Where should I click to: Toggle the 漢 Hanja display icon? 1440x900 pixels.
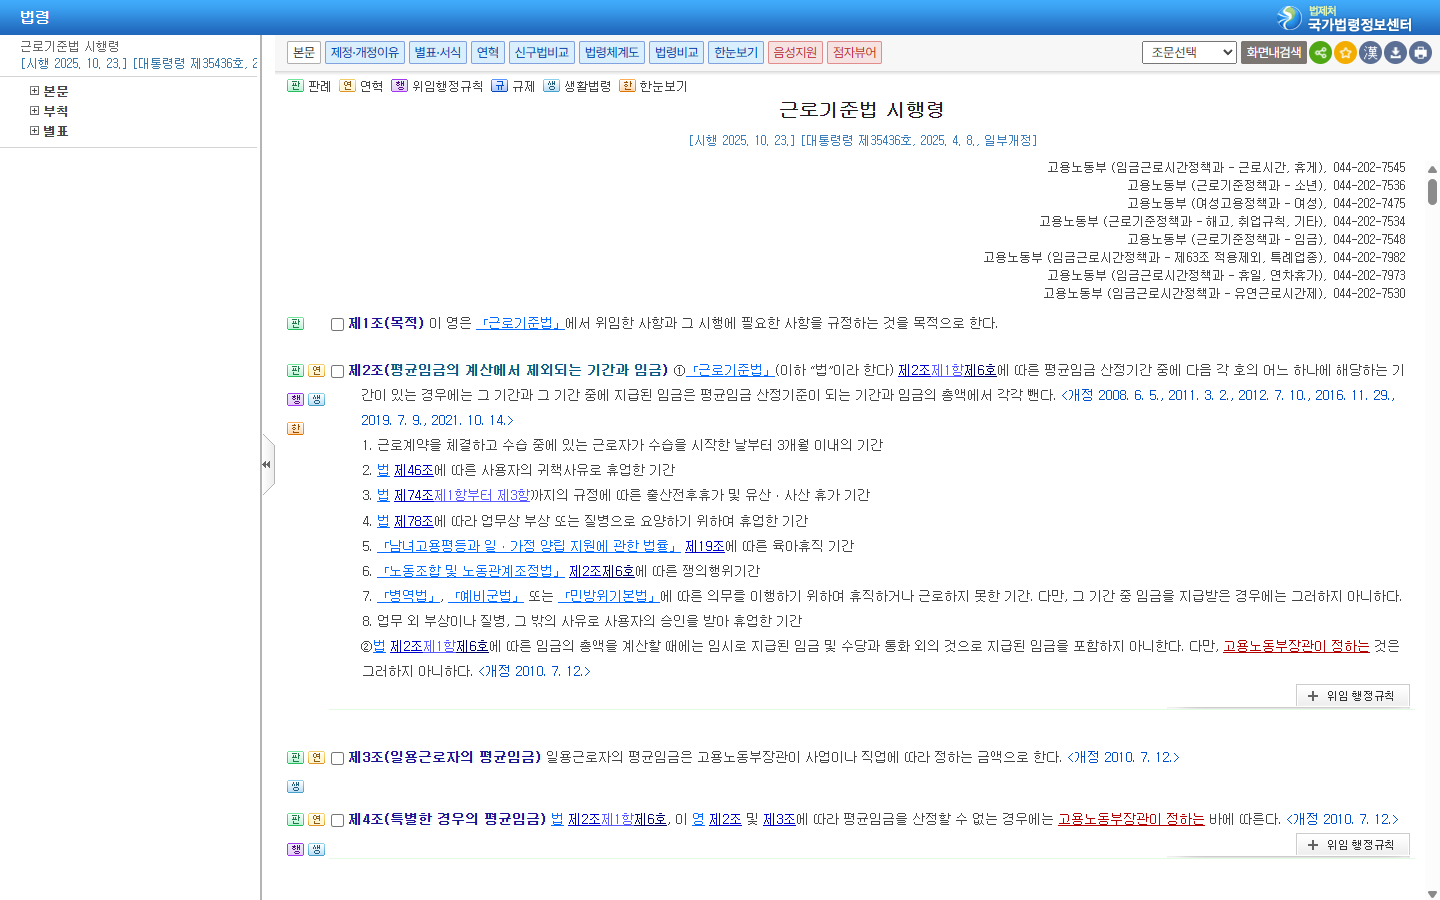[x=1370, y=53]
